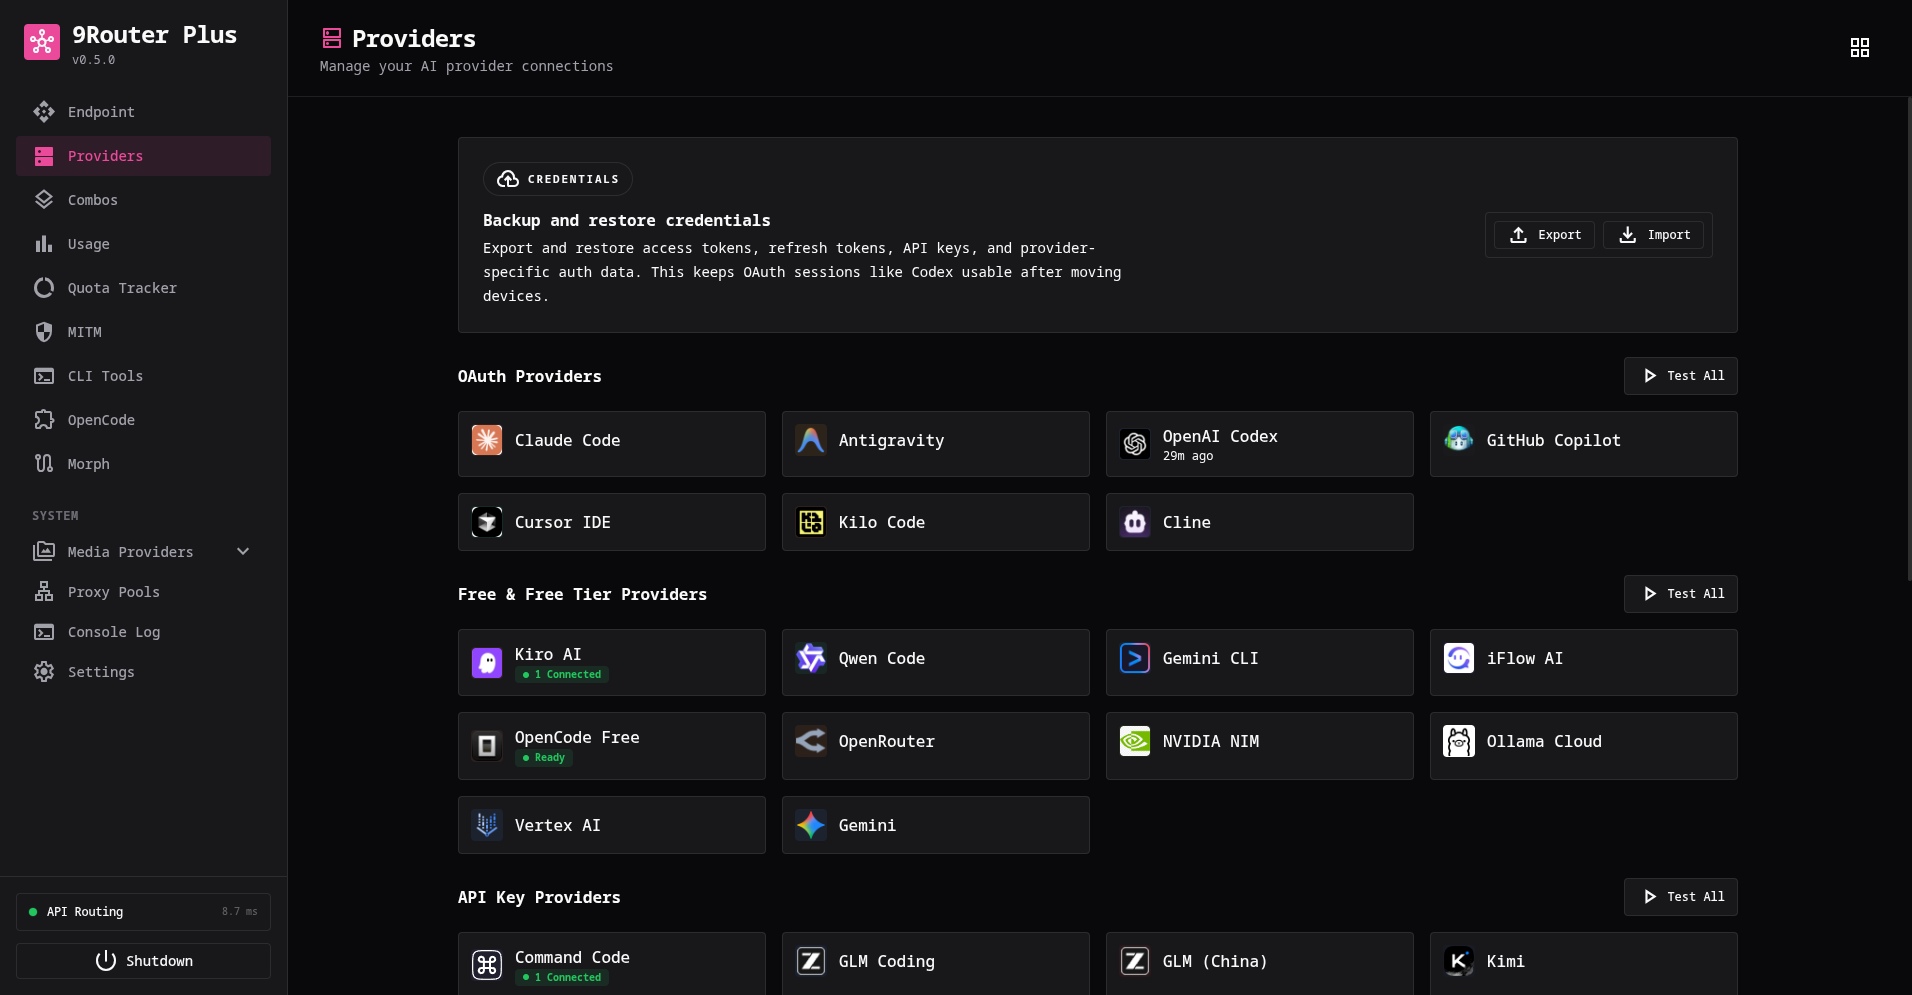Click the Shutdown button
Image resolution: width=1912 pixels, height=995 pixels.
click(x=143, y=961)
